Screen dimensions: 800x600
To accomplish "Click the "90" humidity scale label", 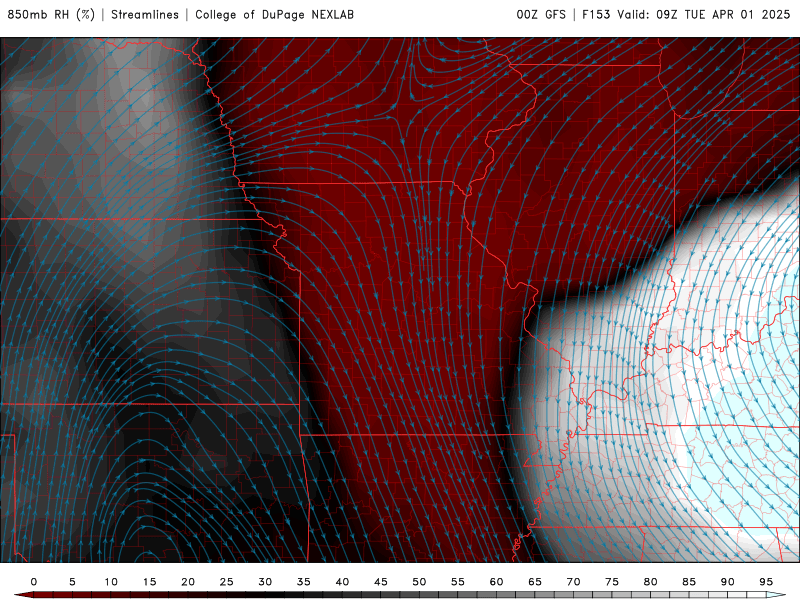I will [x=727, y=582].
